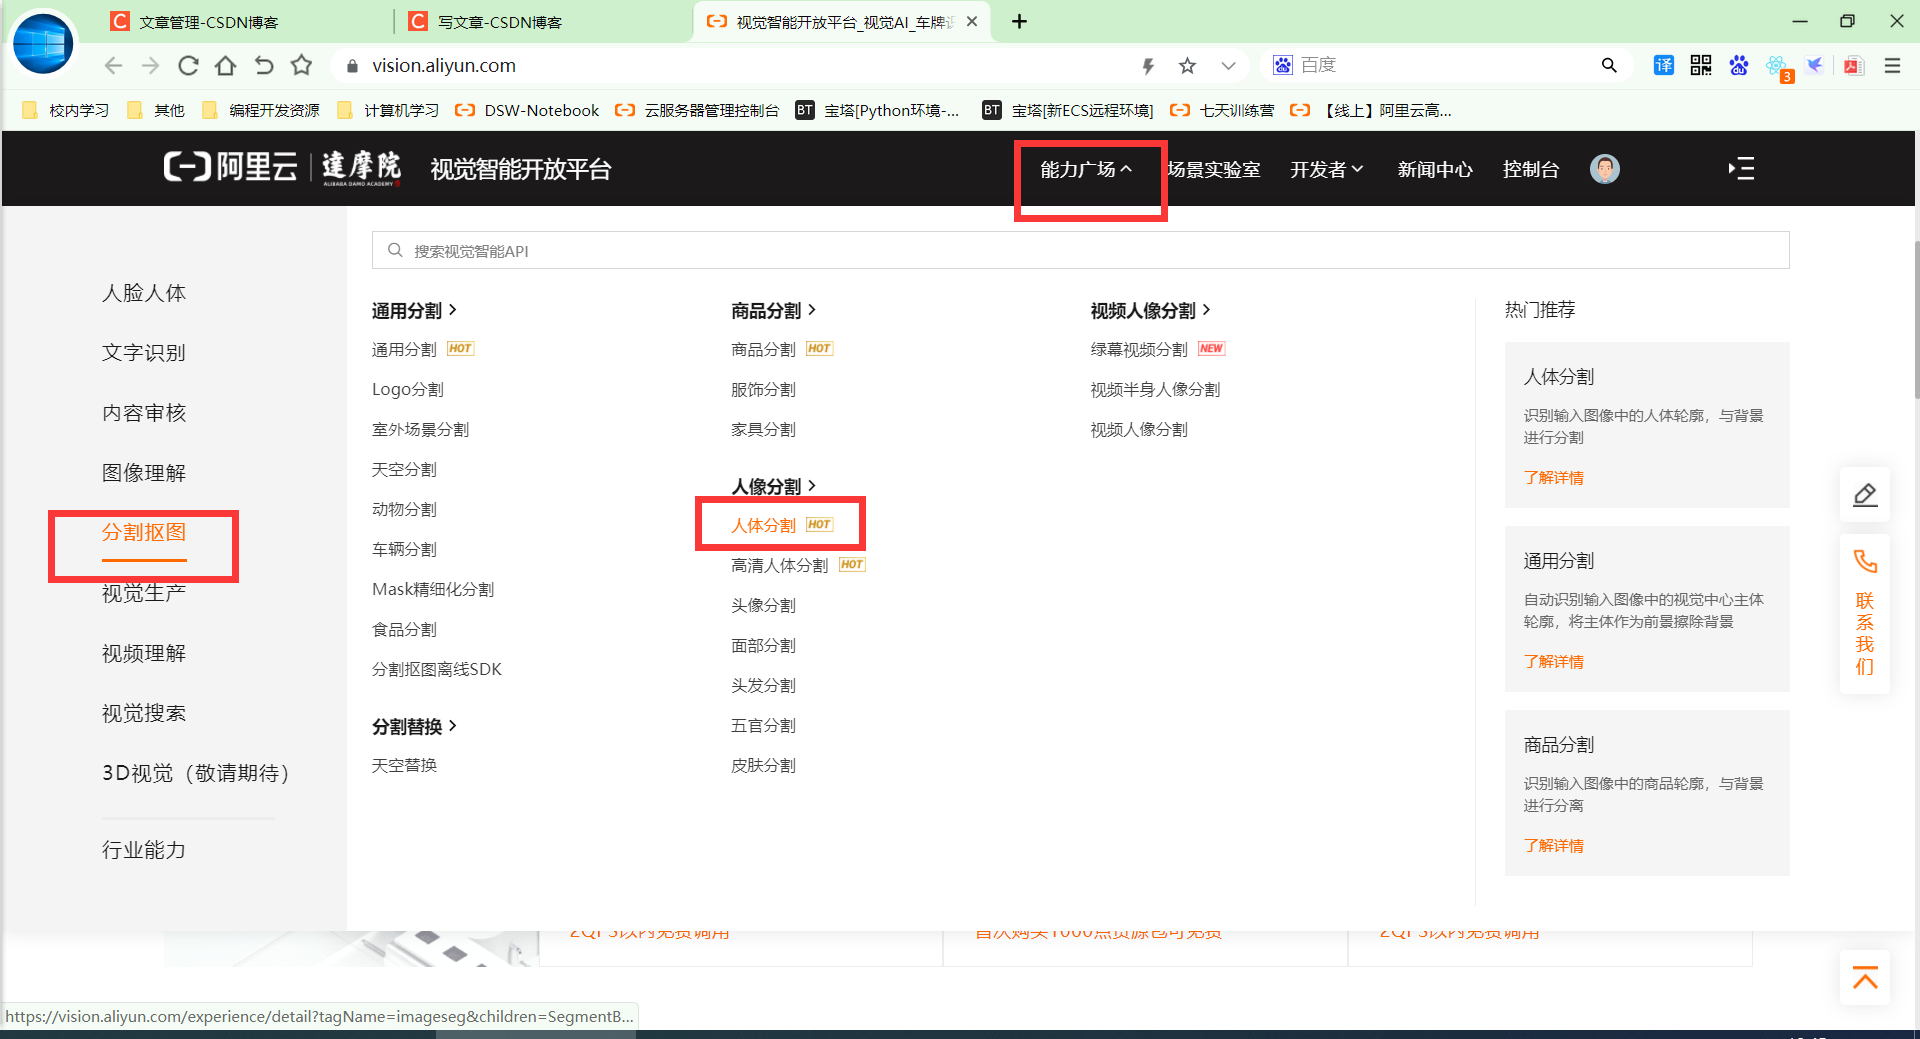Viewport: 1920px width, 1039px height.
Task: Open the 绿幕视频分割 link
Action: pyautogui.click(x=1139, y=350)
